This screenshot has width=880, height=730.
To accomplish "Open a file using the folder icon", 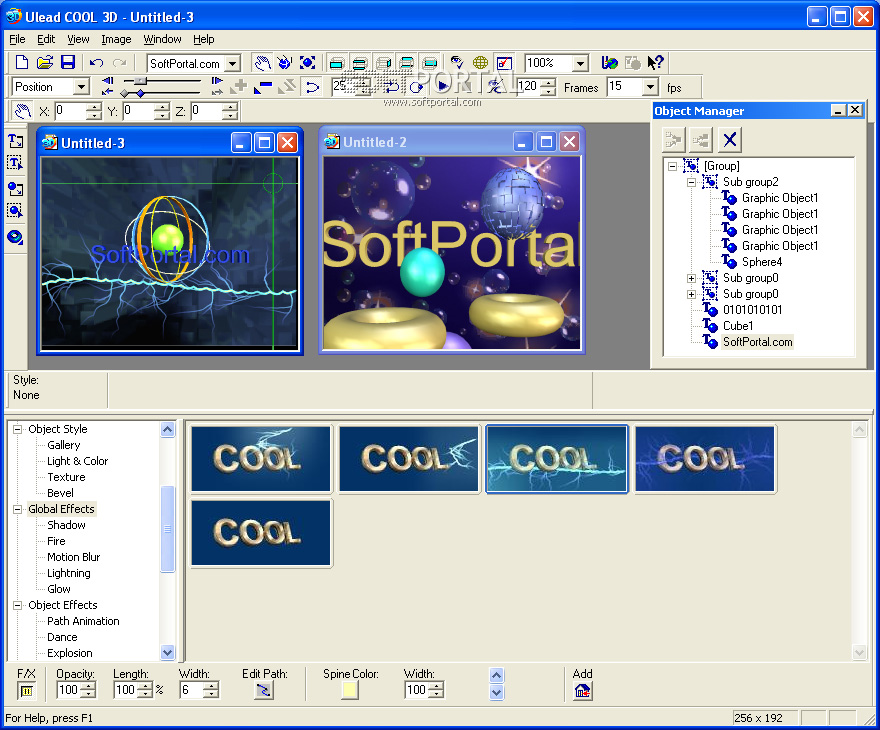I will pyautogui.click(x=45, y=62).
